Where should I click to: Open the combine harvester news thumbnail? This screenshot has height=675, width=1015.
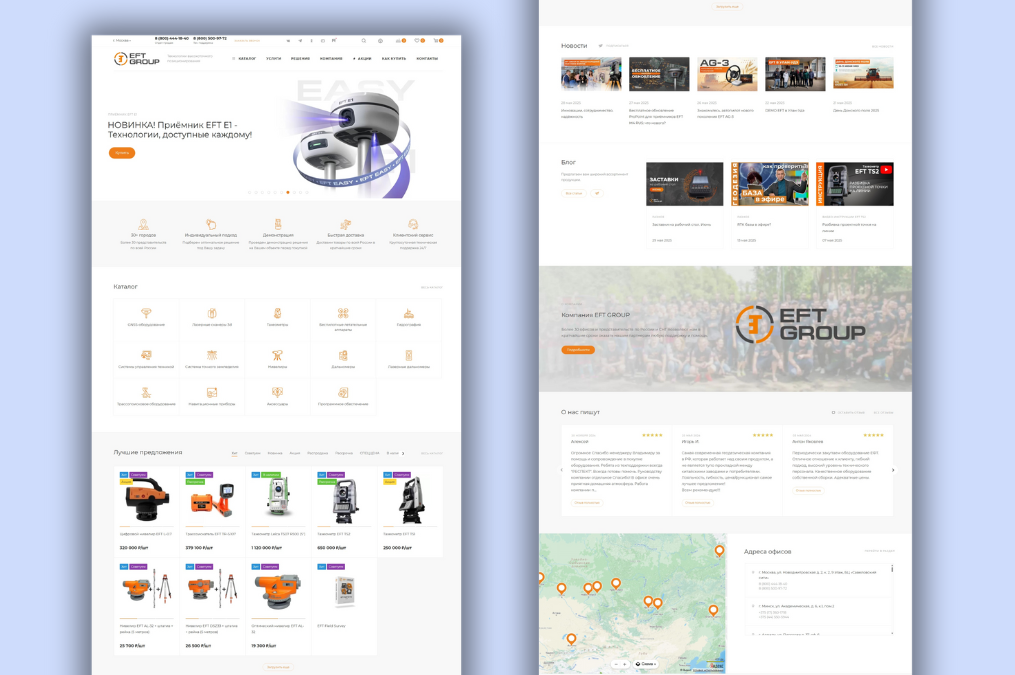[x=864, y=74]
